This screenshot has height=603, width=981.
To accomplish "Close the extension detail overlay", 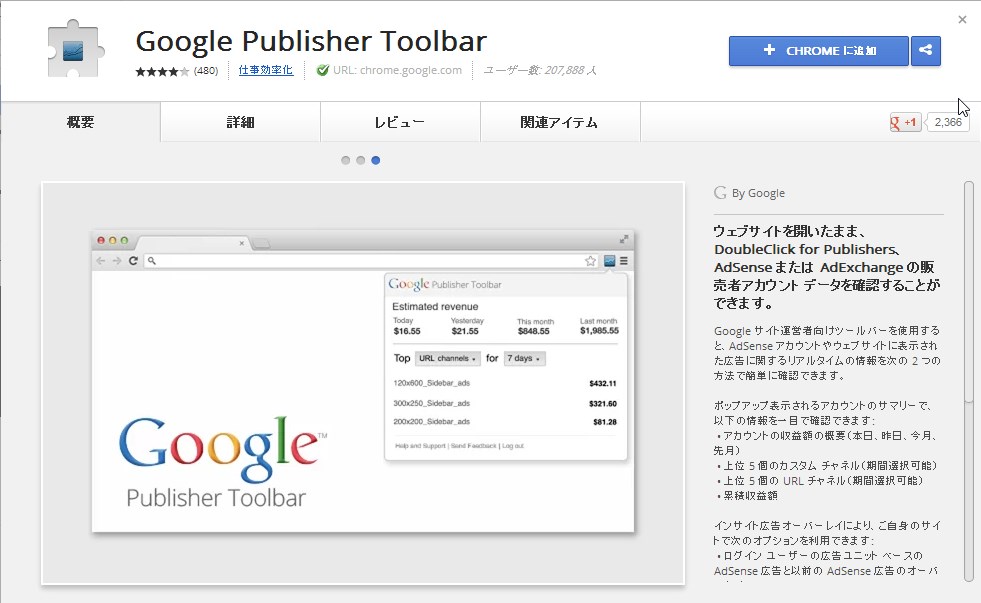I will click(x=962, y=19).
